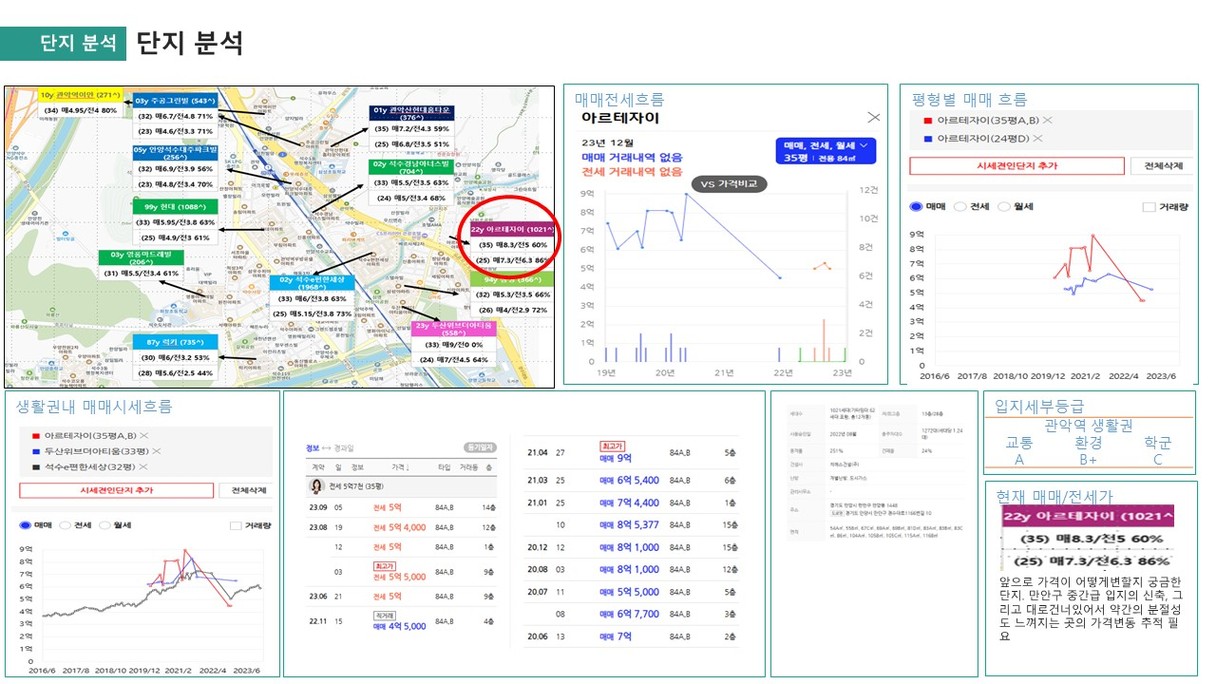Enable 거래량 checkbox in 평형별 매매 흐름
This screenshot has width=1216, height=684.
pos(1149,207)
